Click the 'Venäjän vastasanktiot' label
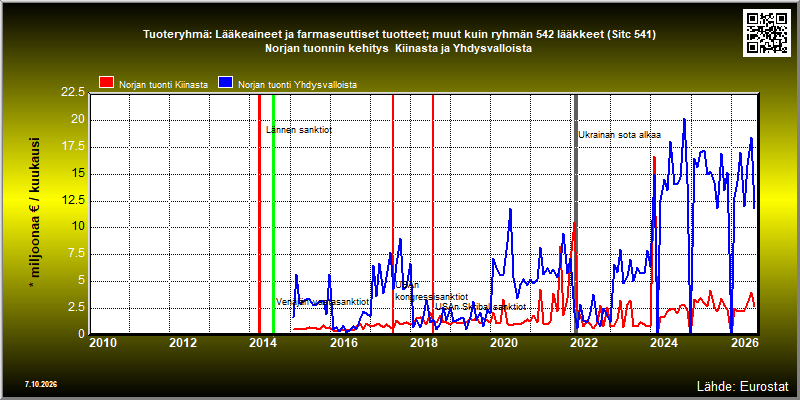The image size is (800, 400). point(322,302)
